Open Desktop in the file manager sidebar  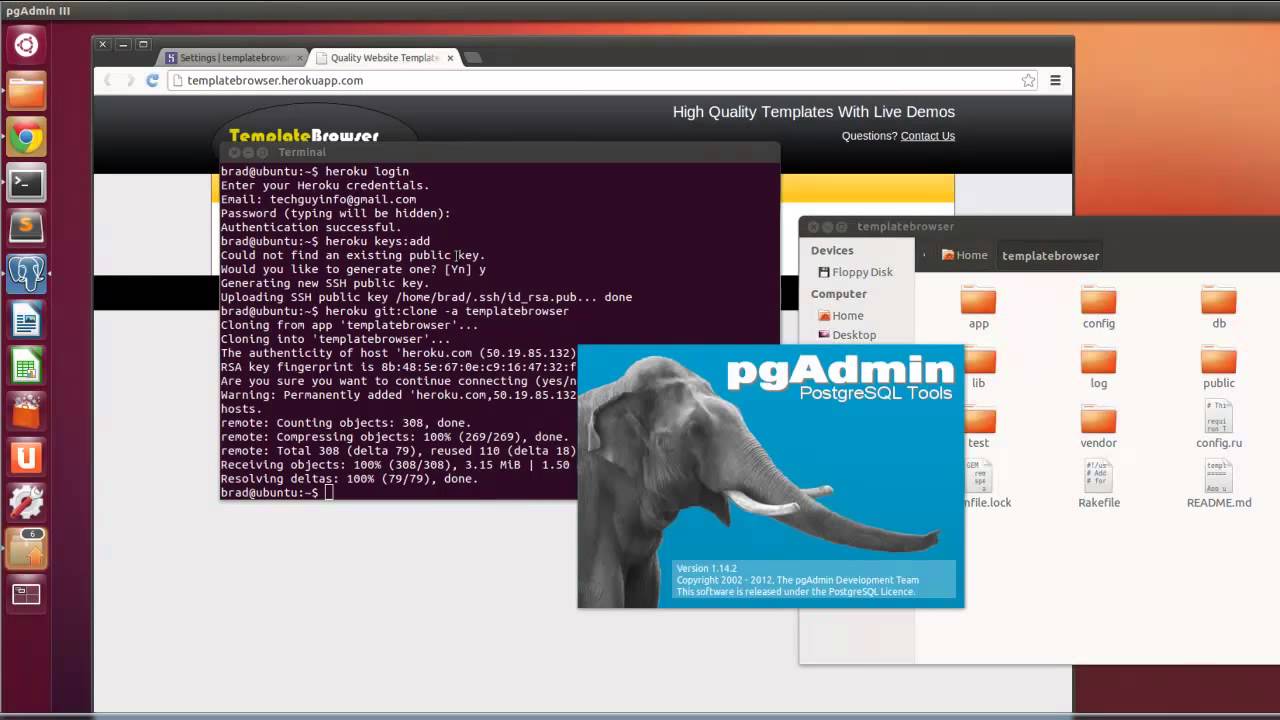[x=847, y=335]
